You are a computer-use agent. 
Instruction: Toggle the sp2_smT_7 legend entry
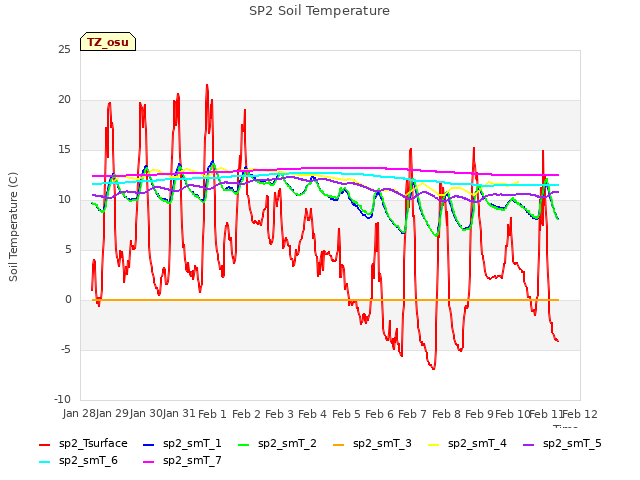click(x=182, y=461)
